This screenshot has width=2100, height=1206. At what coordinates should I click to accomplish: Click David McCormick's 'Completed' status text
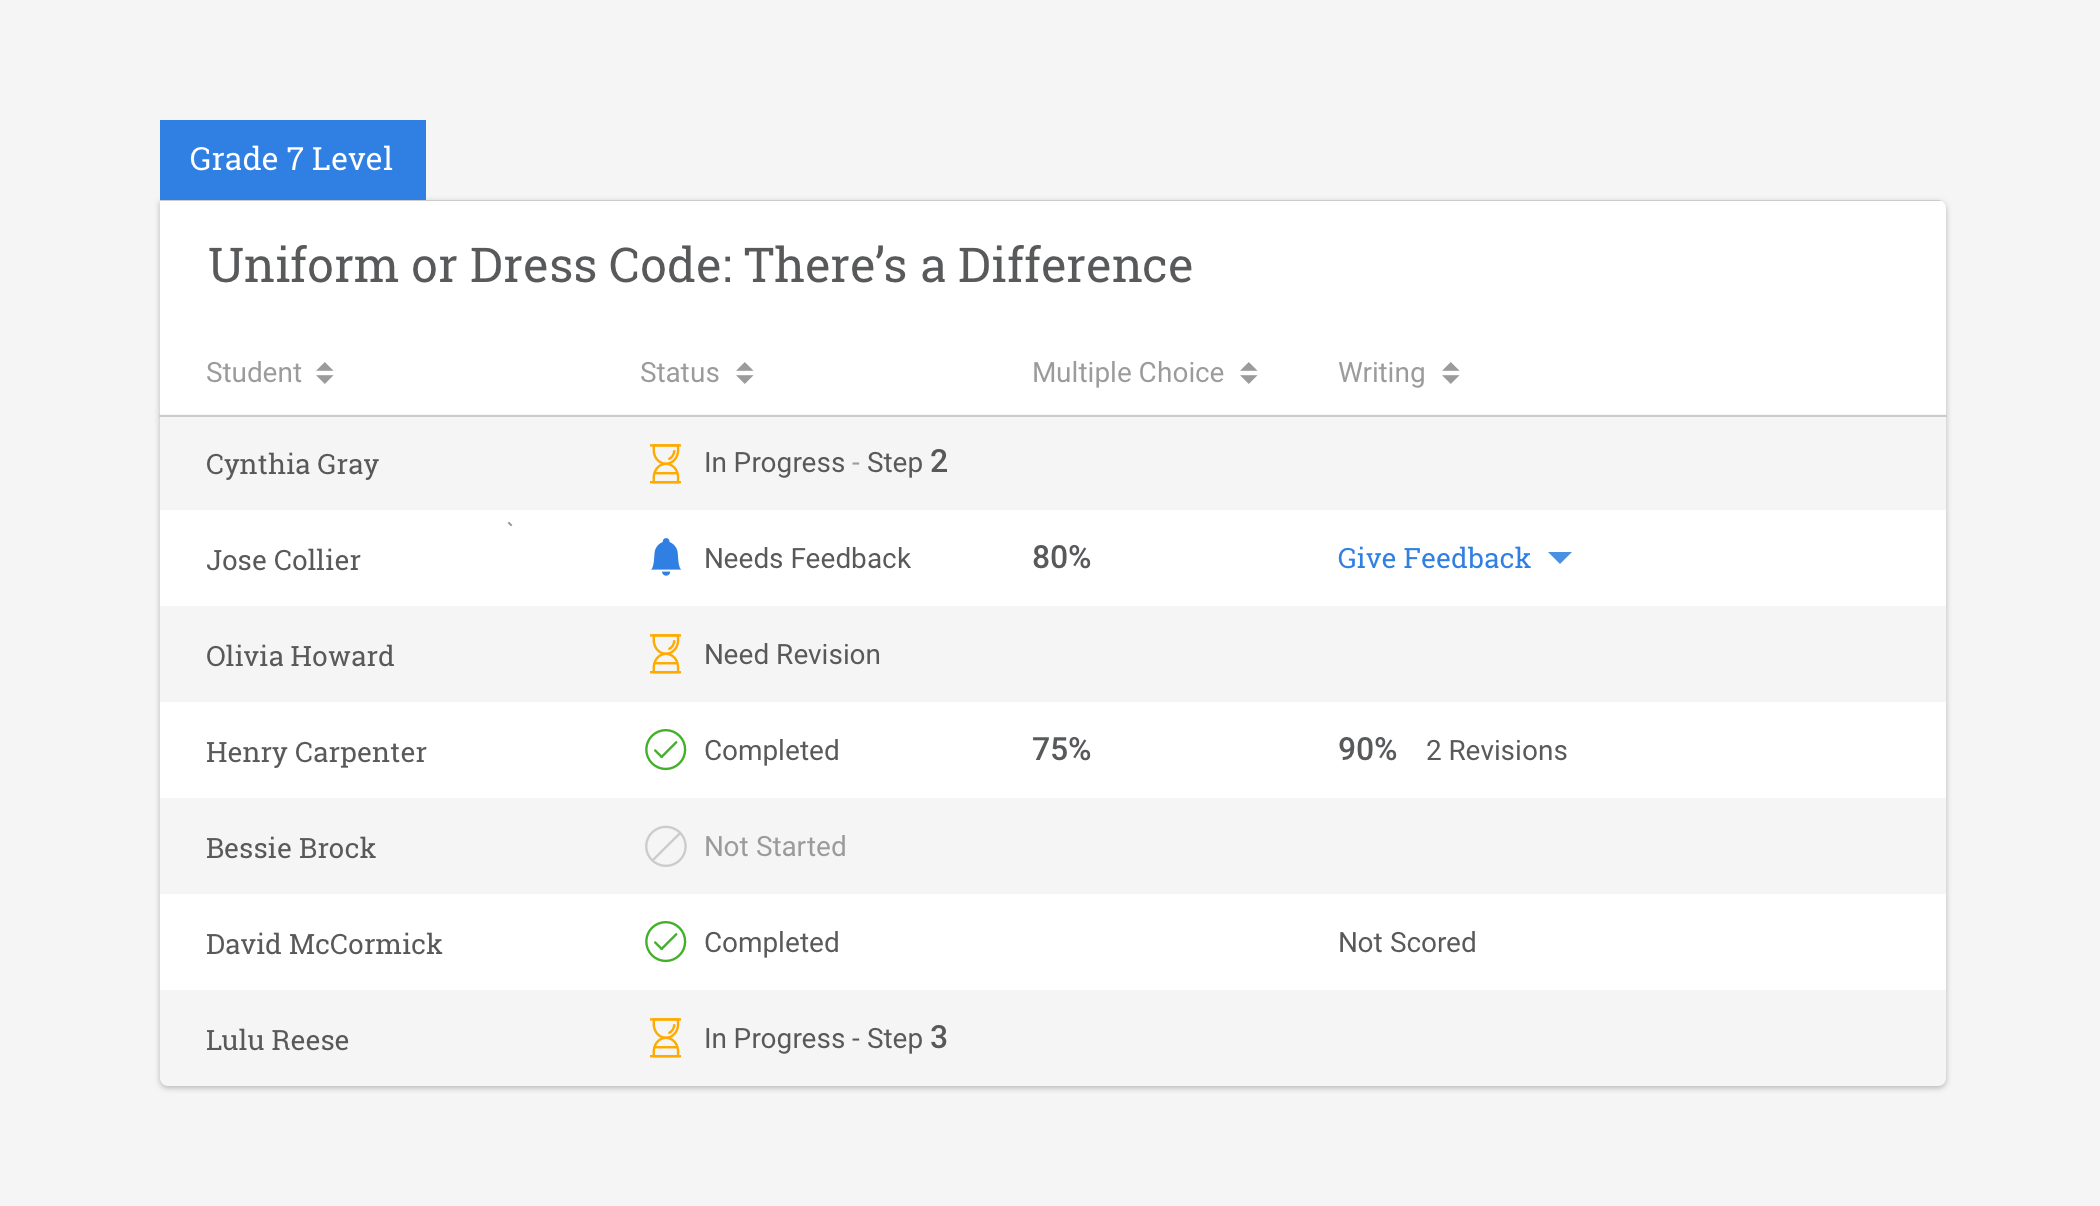[771, 942]
